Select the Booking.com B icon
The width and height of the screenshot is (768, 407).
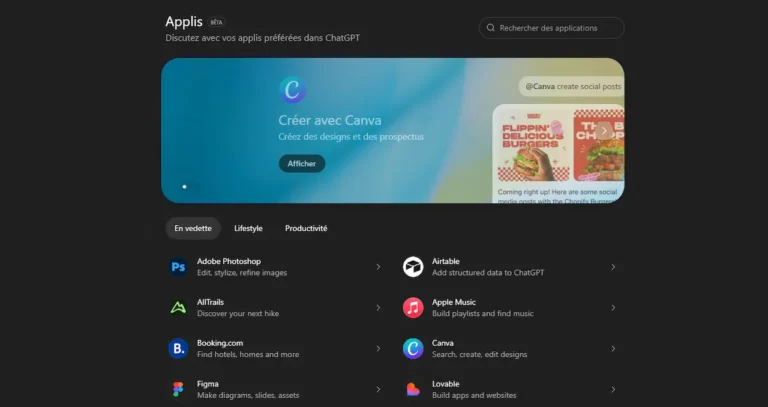178,349
